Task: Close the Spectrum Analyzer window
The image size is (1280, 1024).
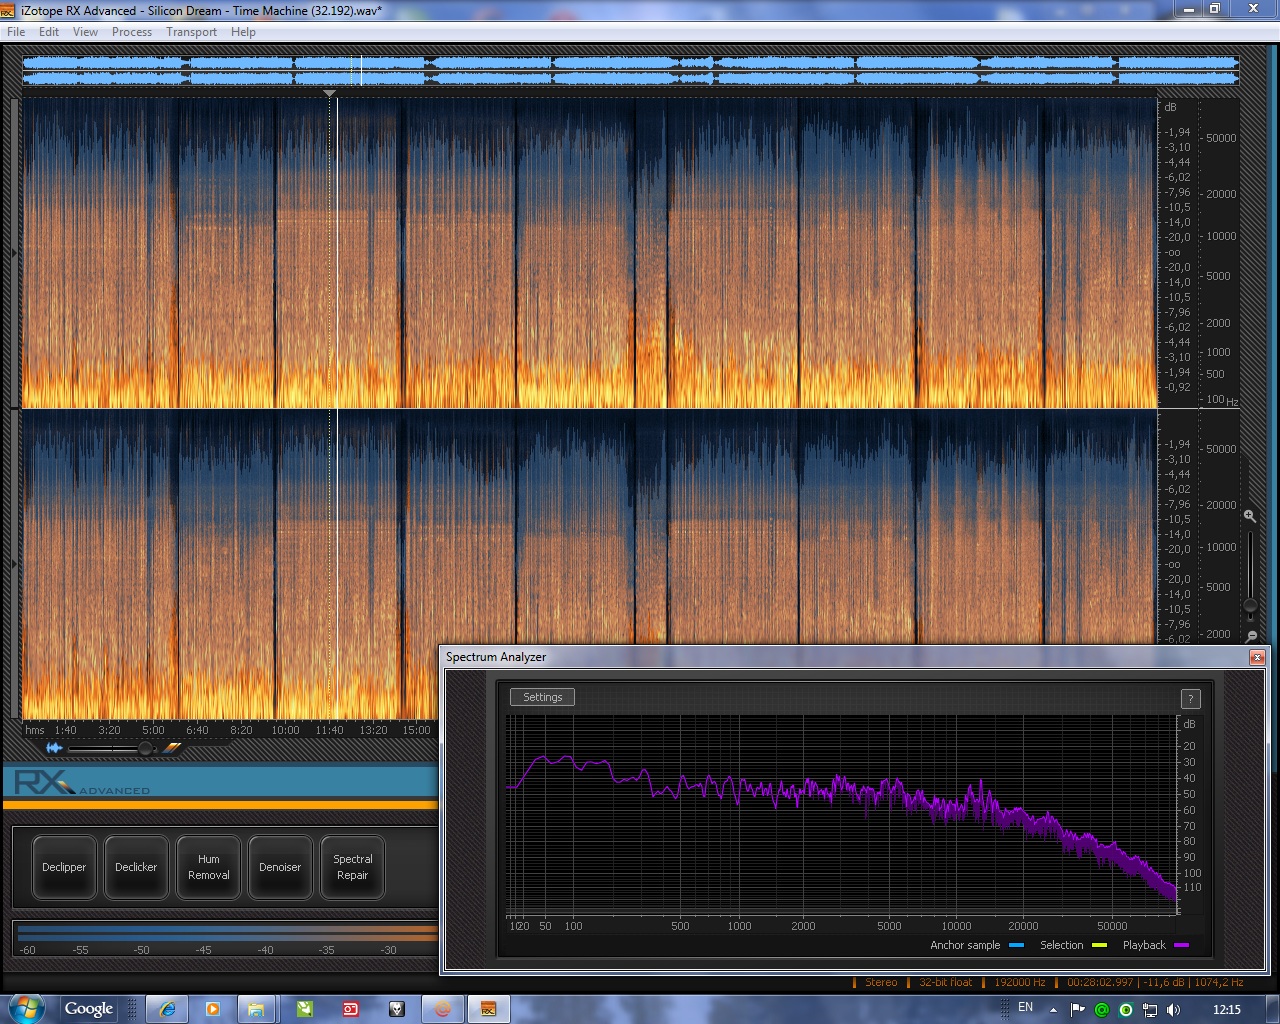Action: tap(1257, 657)
